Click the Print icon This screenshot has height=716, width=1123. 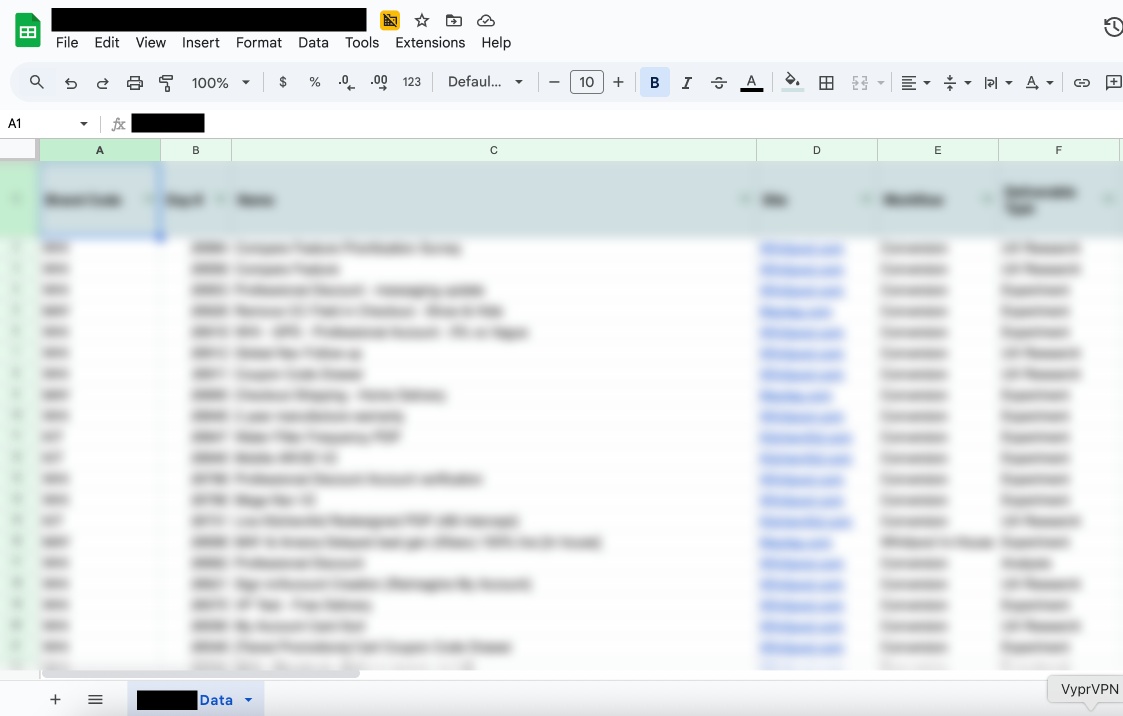pyautogui.click(x=134, y=82)
